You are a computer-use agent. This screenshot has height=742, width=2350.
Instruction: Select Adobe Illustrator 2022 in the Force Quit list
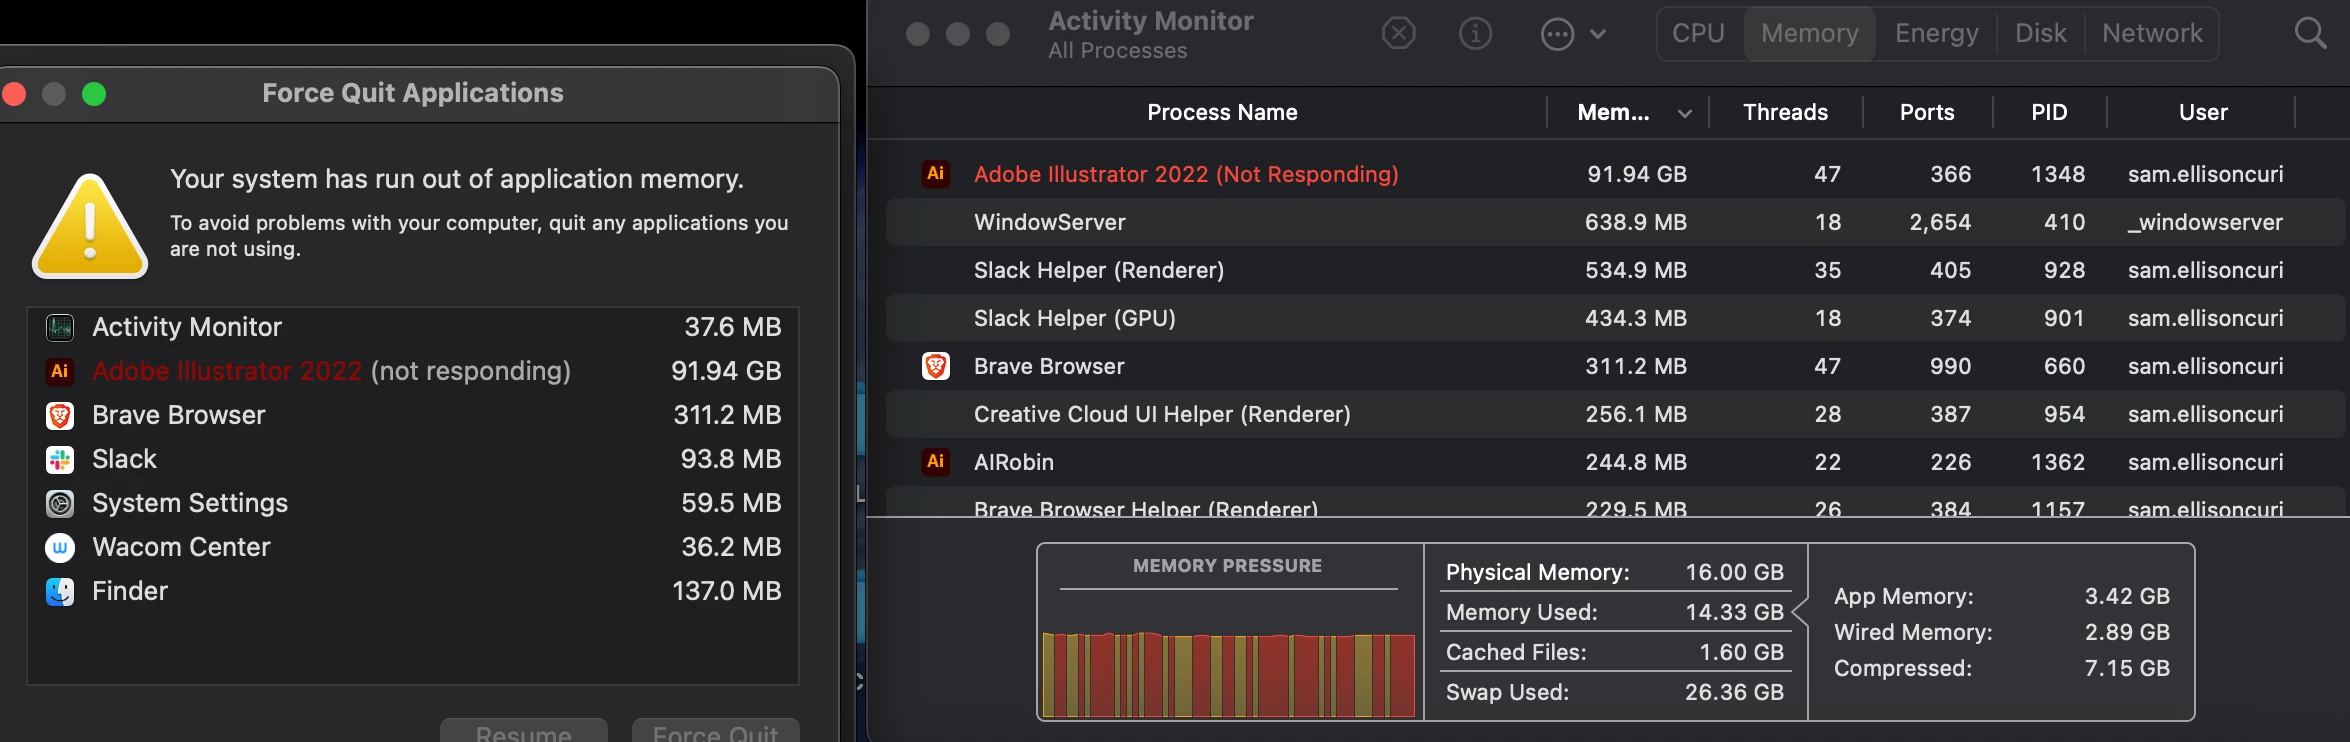click(x=413, y=371)
